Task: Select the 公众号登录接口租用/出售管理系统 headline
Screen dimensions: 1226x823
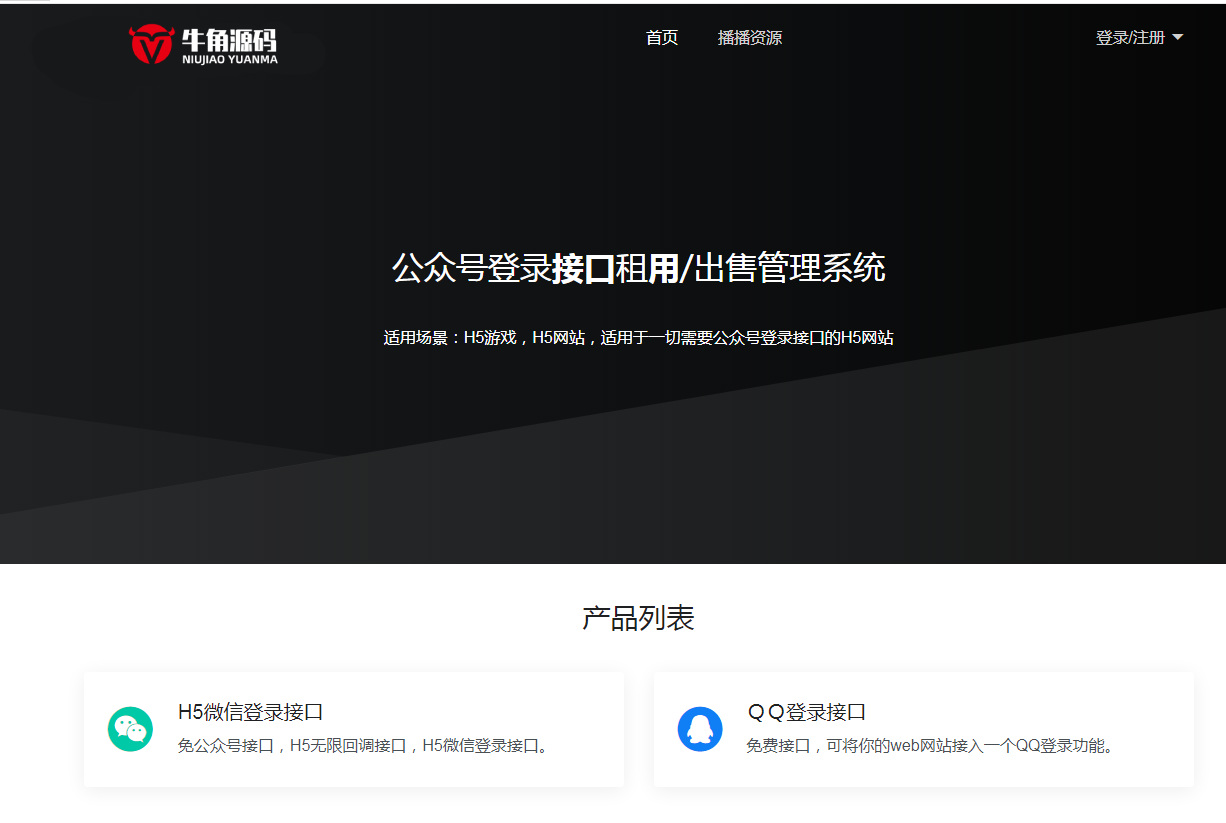Action: [638, 269]
